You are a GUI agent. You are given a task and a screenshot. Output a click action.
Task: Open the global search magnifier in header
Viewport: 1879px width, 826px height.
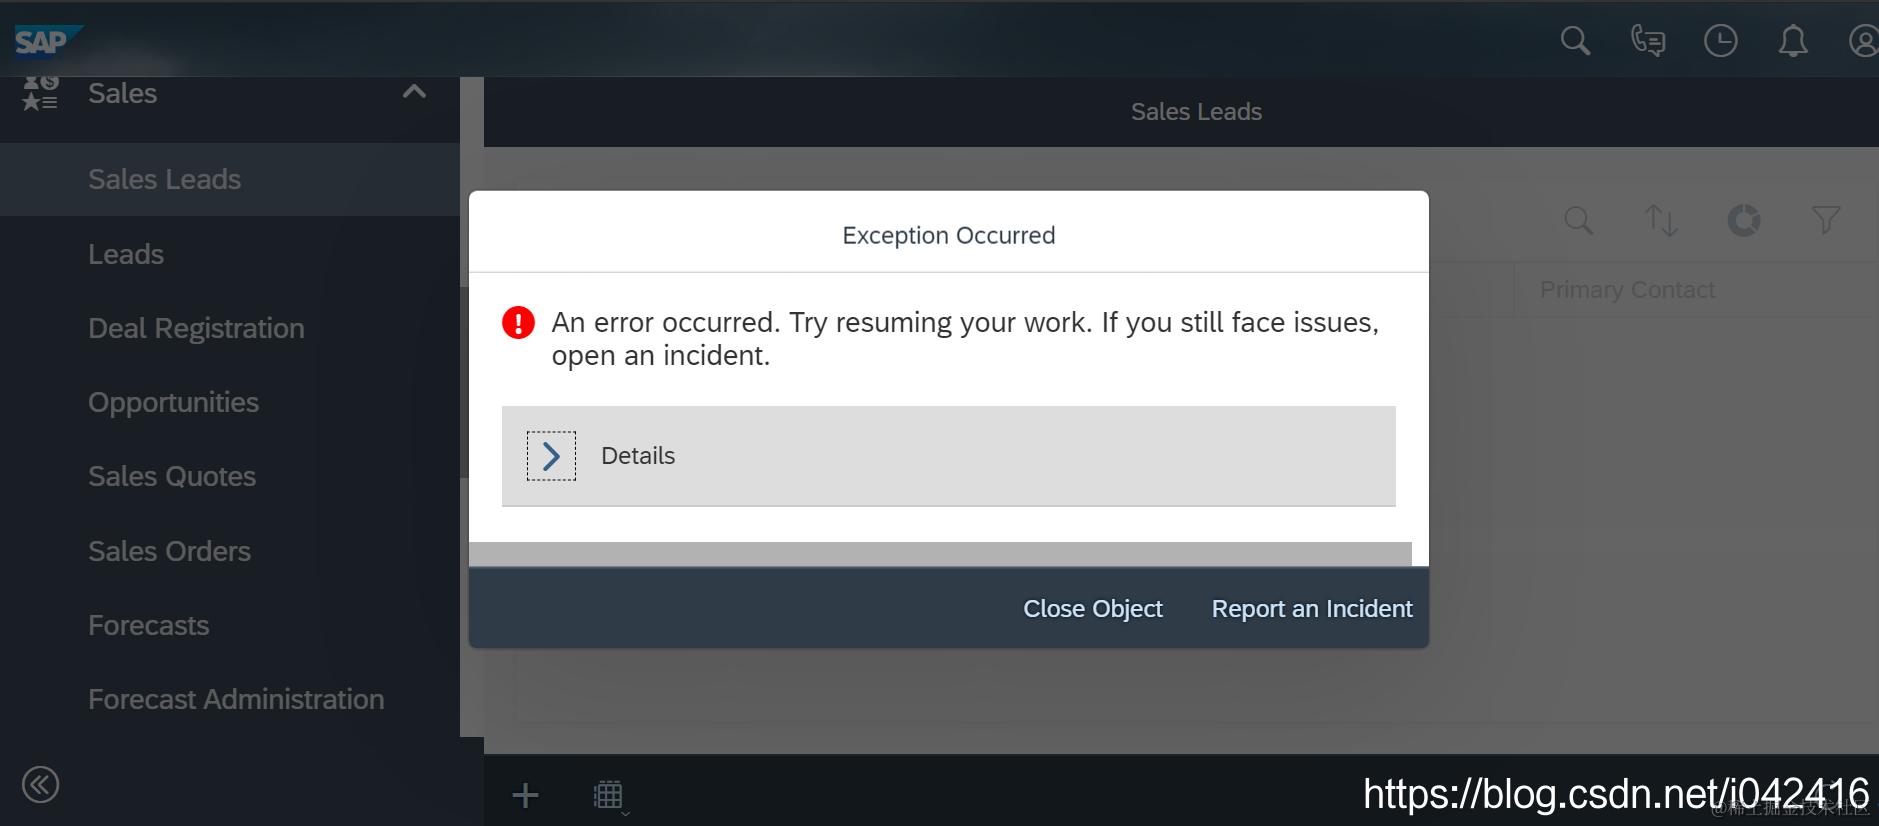[x=1576, y=41]
